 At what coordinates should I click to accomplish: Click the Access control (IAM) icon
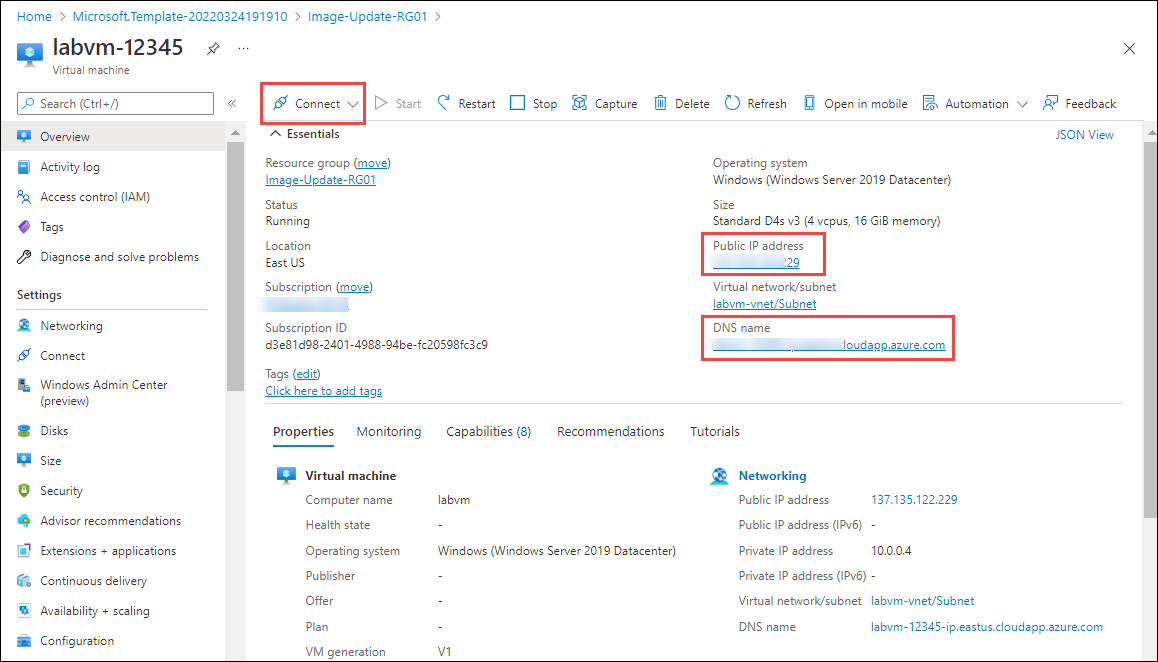click(x=24, y=197)
